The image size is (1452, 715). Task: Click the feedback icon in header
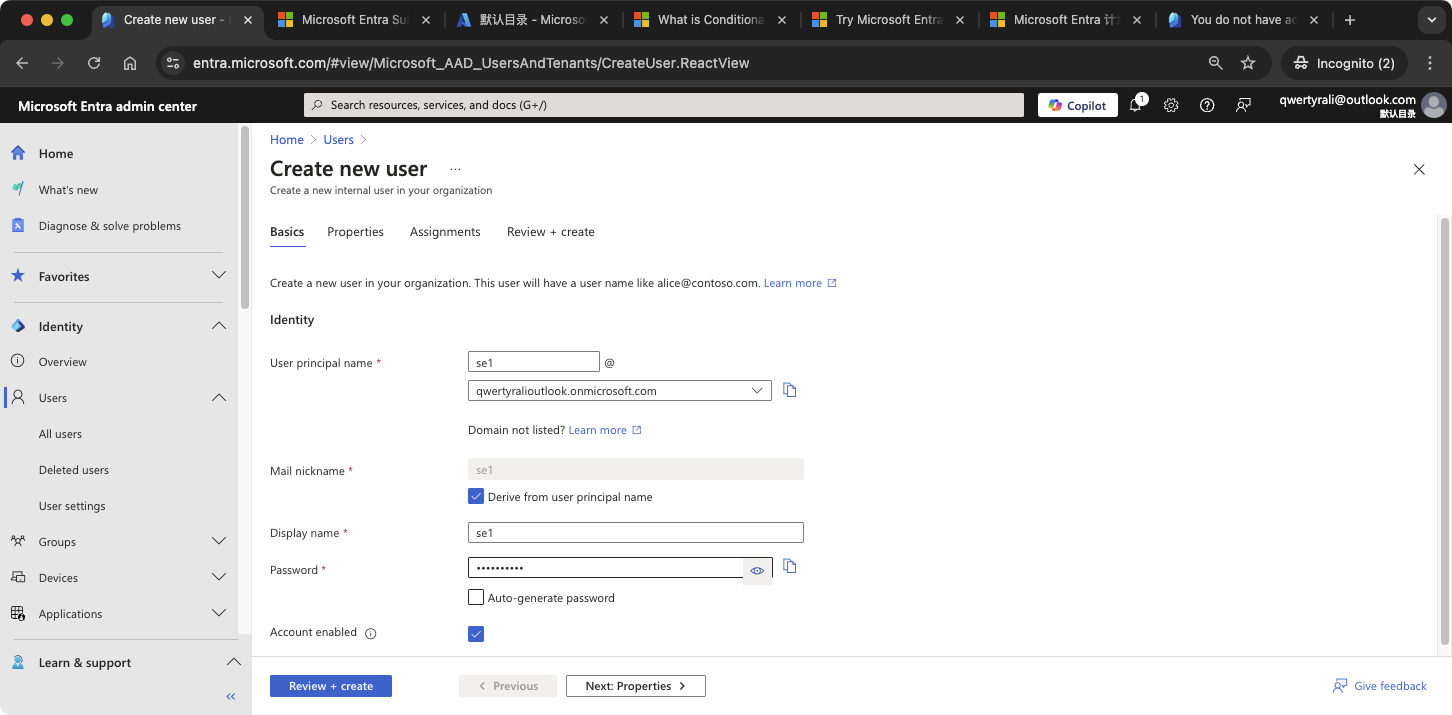(x=1243, y=105)
